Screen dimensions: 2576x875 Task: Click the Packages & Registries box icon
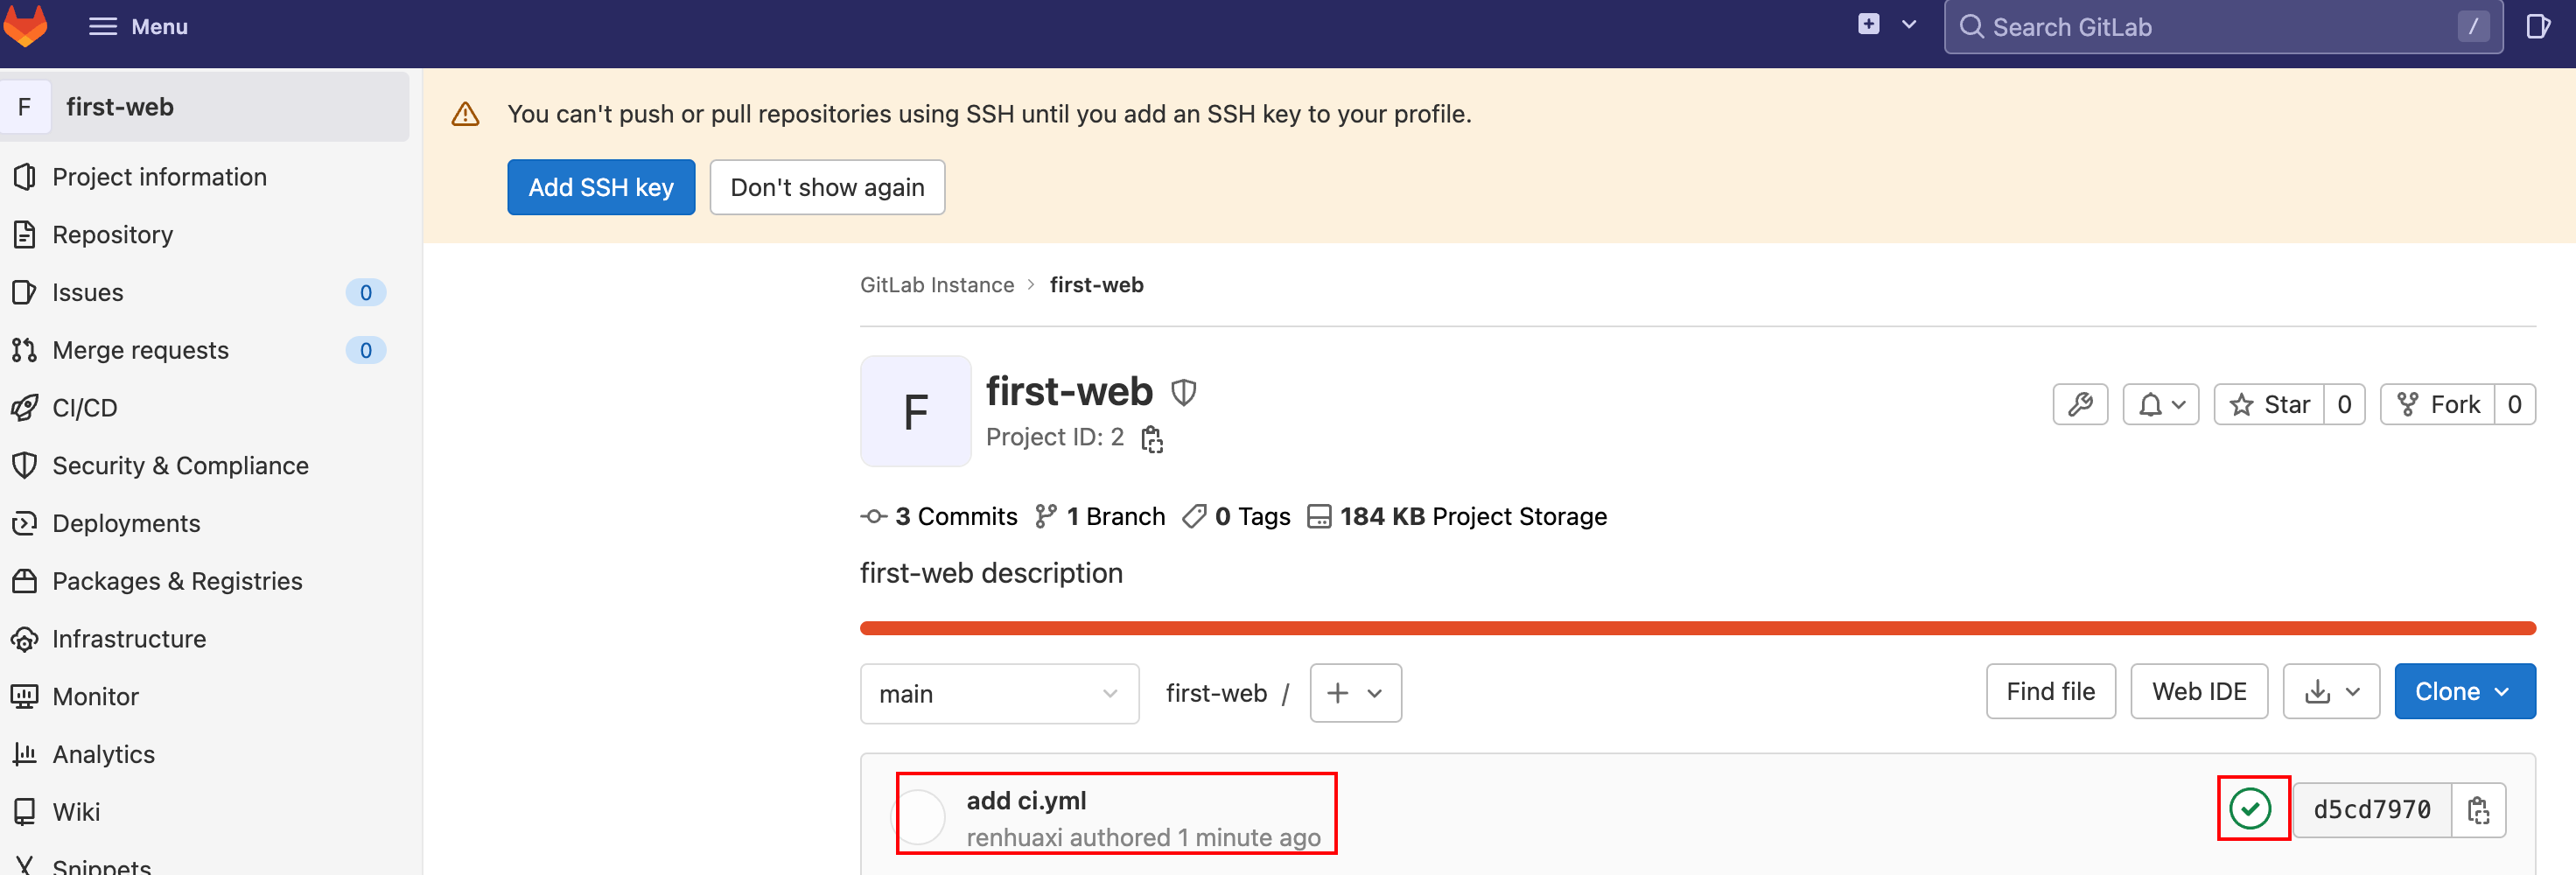[25, 581]
